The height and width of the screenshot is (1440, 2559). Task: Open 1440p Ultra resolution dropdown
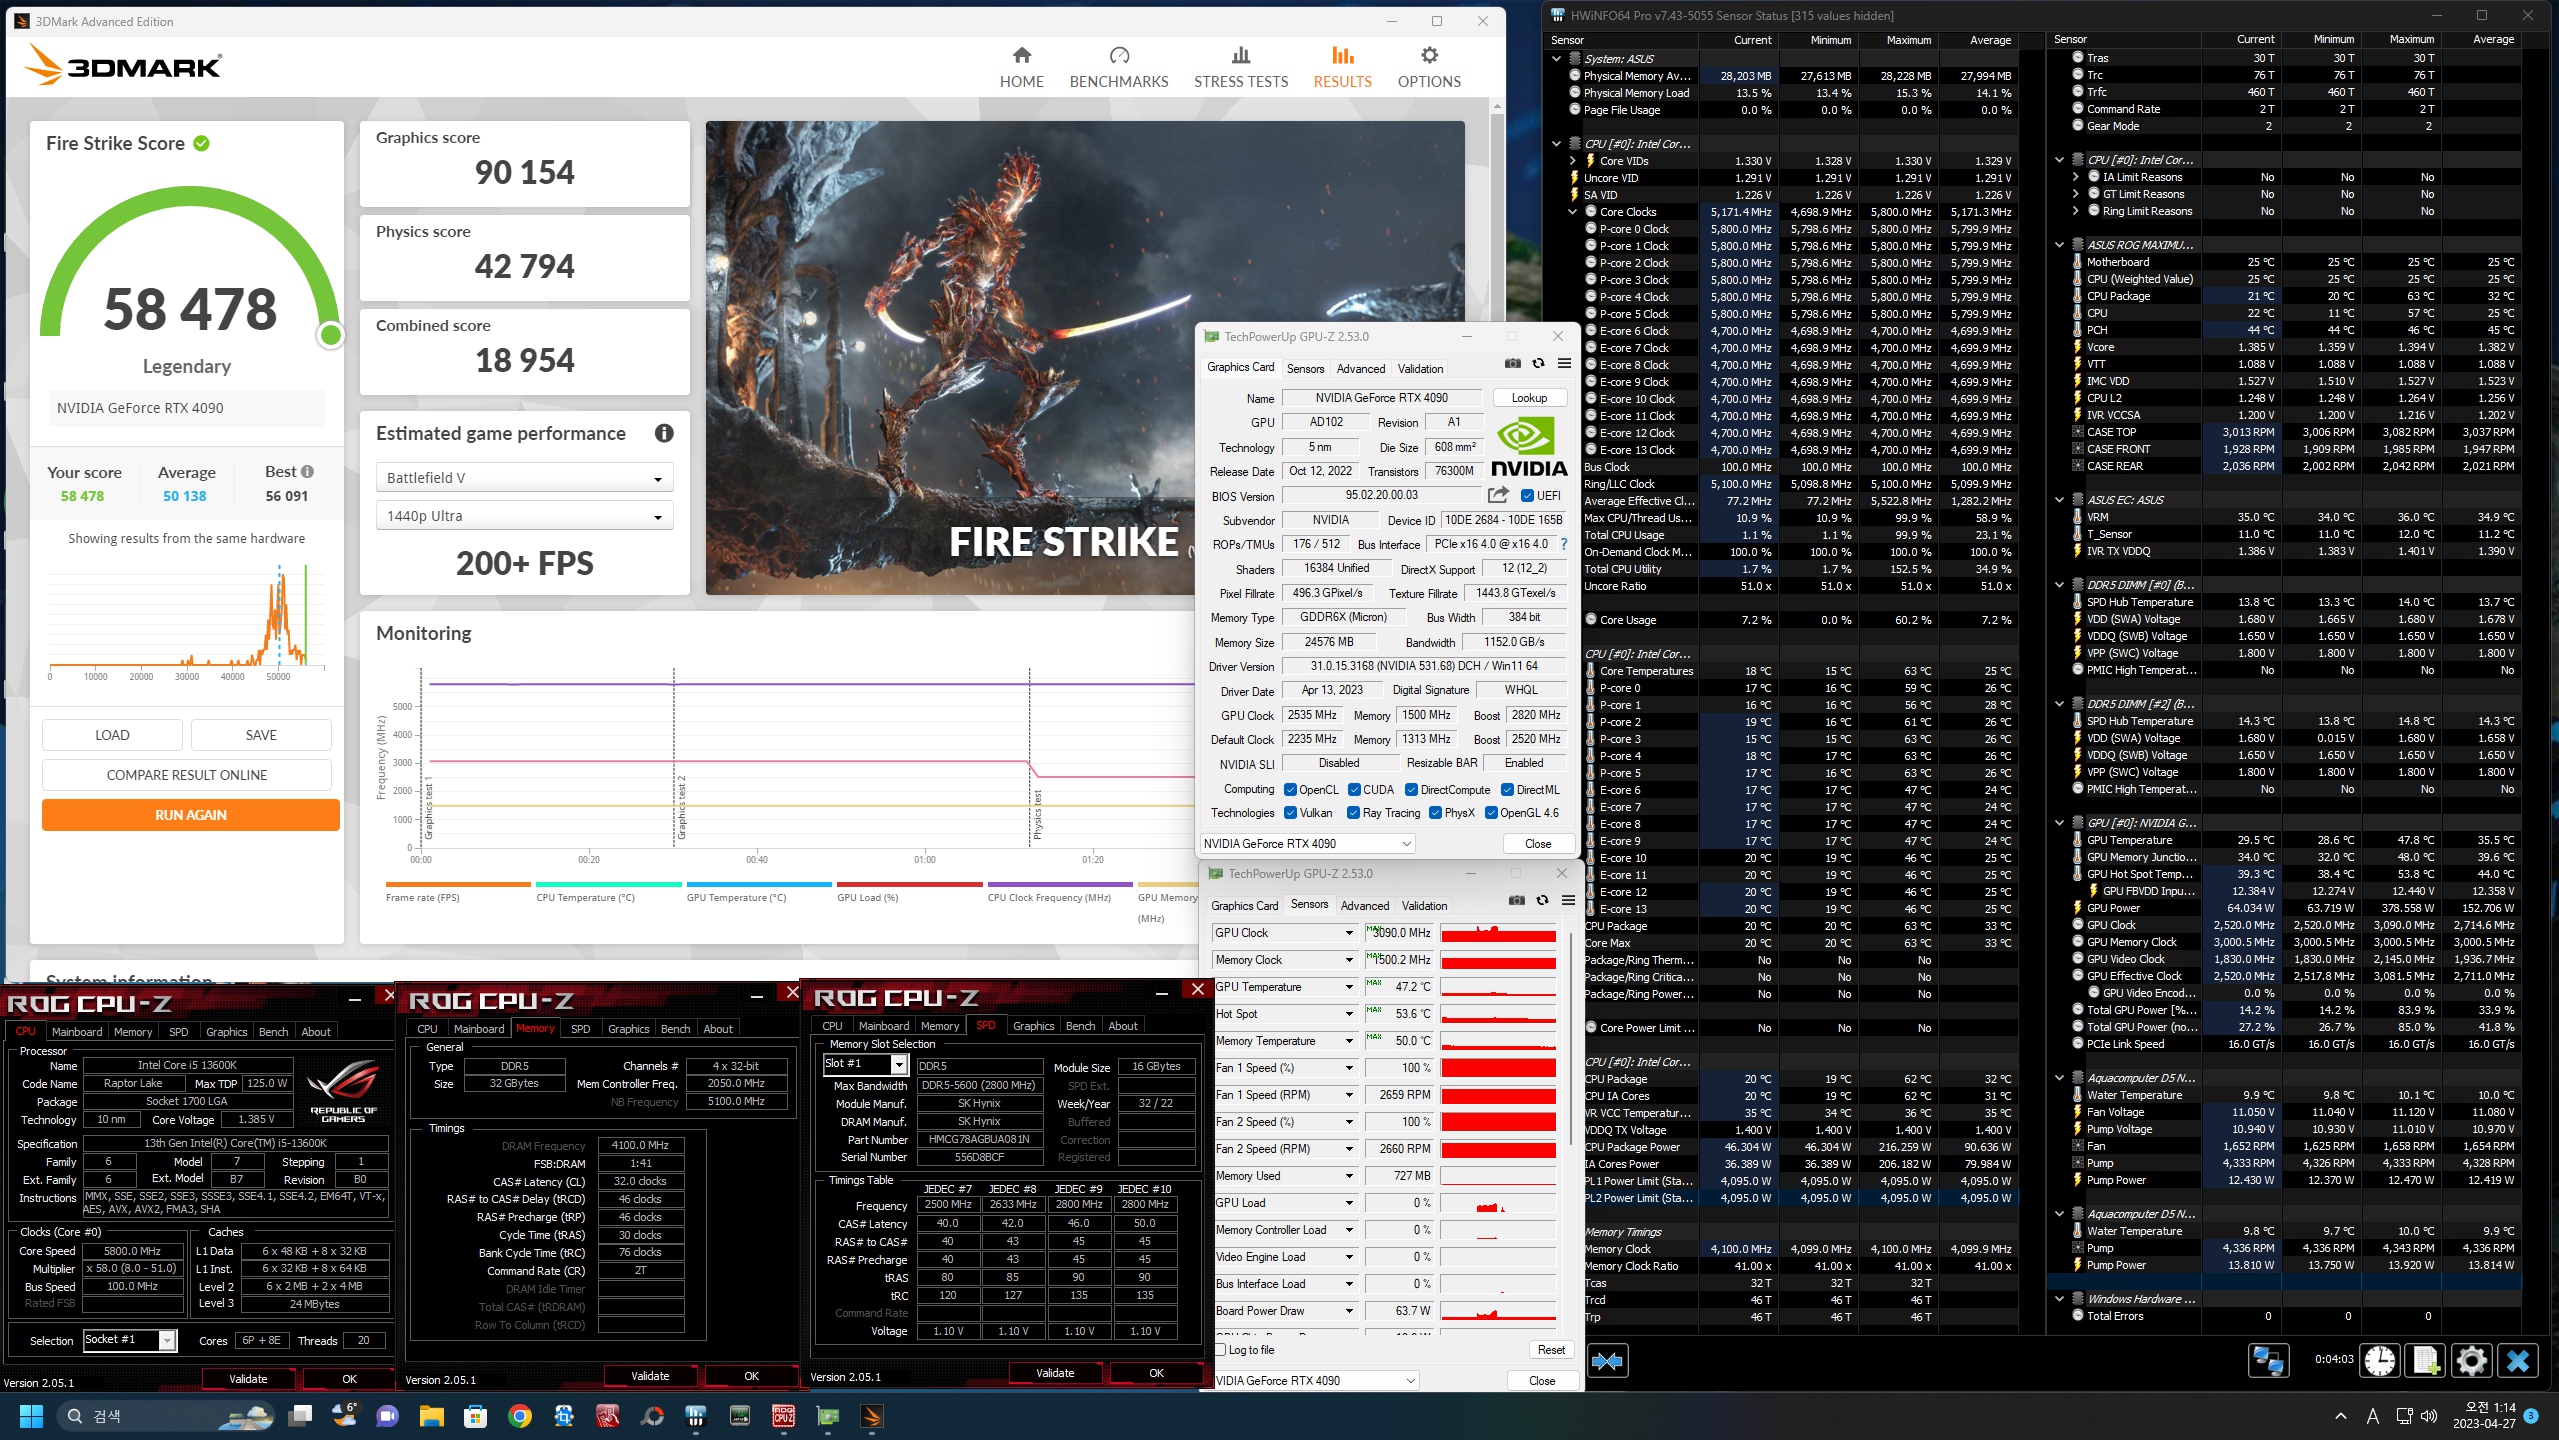coord(524,516)
